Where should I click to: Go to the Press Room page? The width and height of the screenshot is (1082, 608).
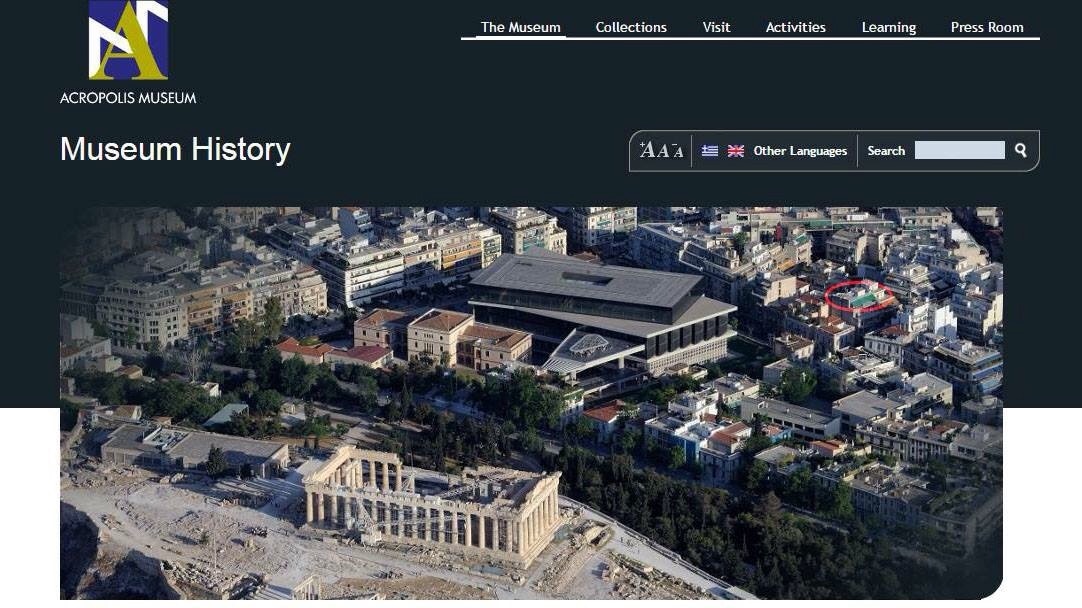tap(987, 27)
